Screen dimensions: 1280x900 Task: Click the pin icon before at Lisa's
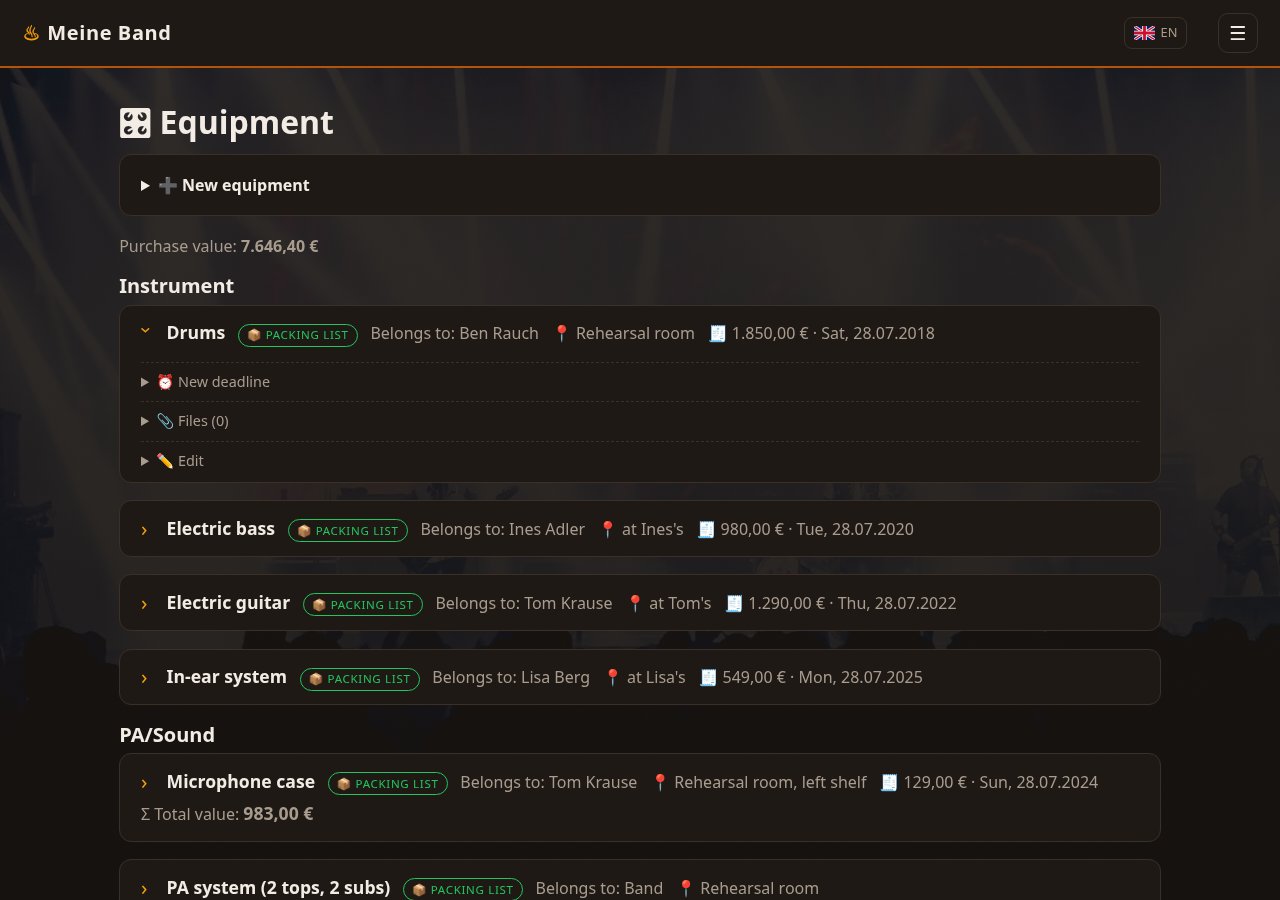coord(612,677)
